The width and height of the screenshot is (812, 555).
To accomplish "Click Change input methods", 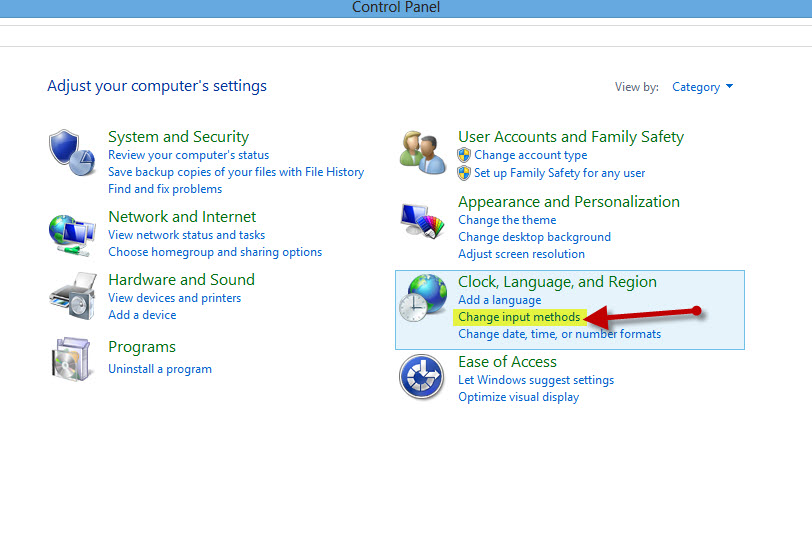I will point(519,317).
